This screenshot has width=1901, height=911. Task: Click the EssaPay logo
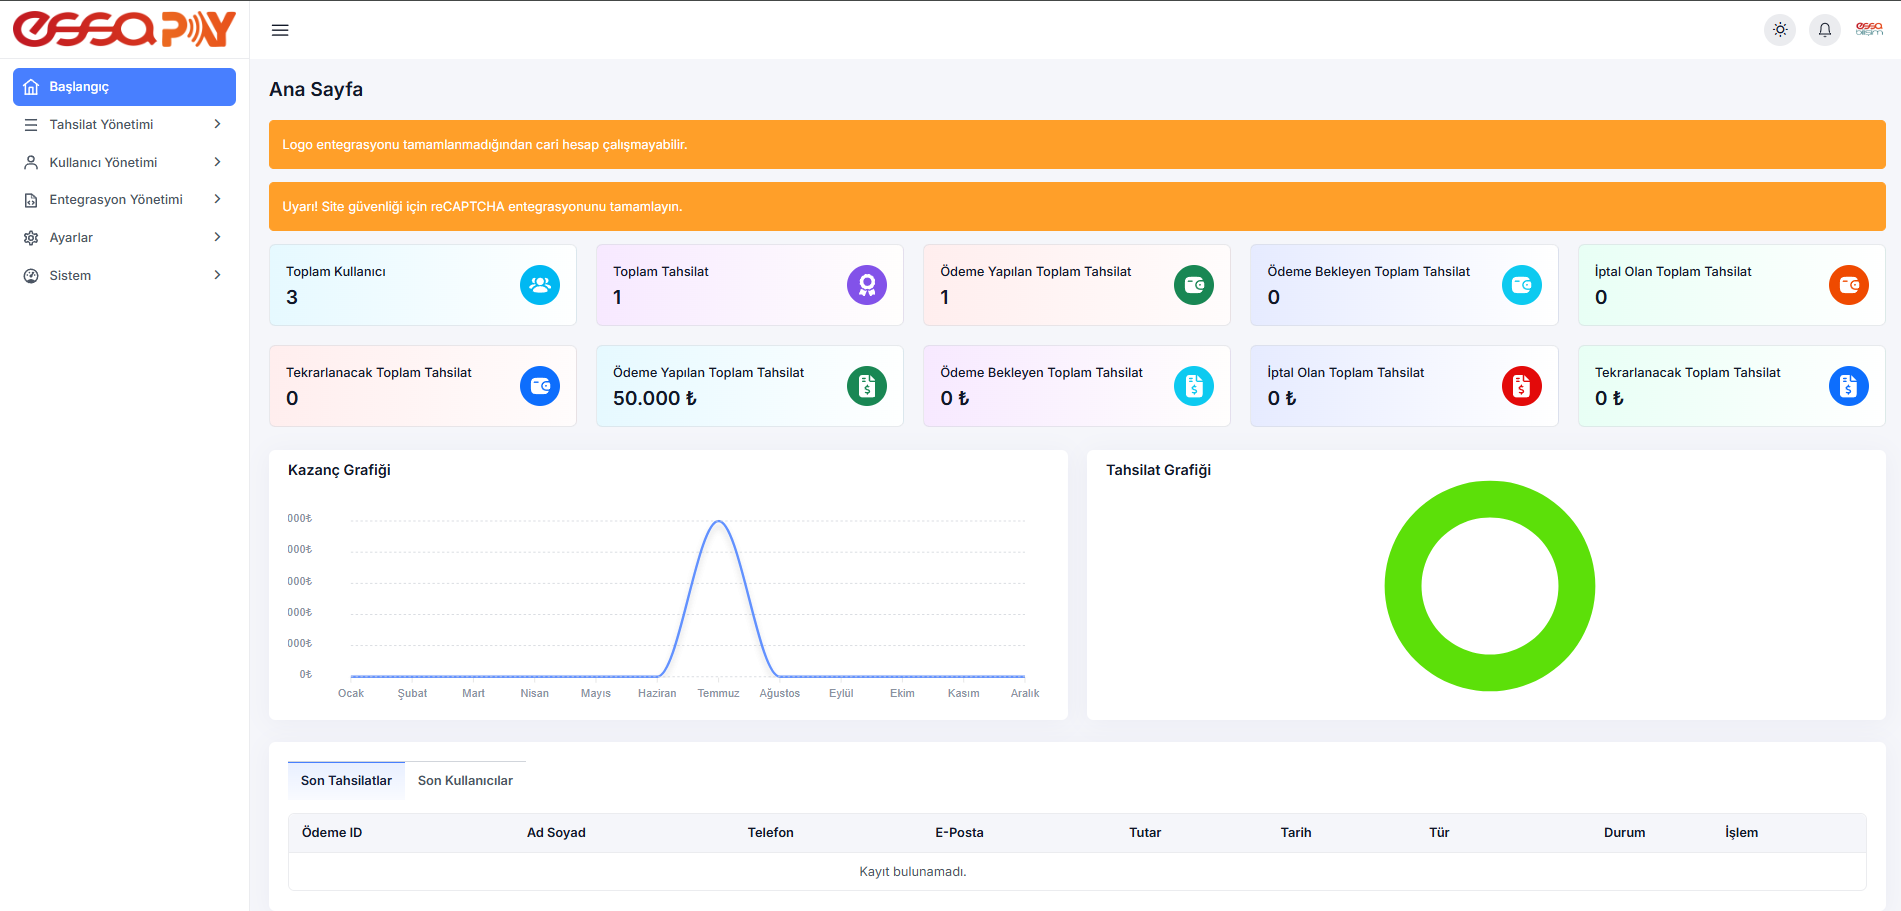tap(124, 30)
